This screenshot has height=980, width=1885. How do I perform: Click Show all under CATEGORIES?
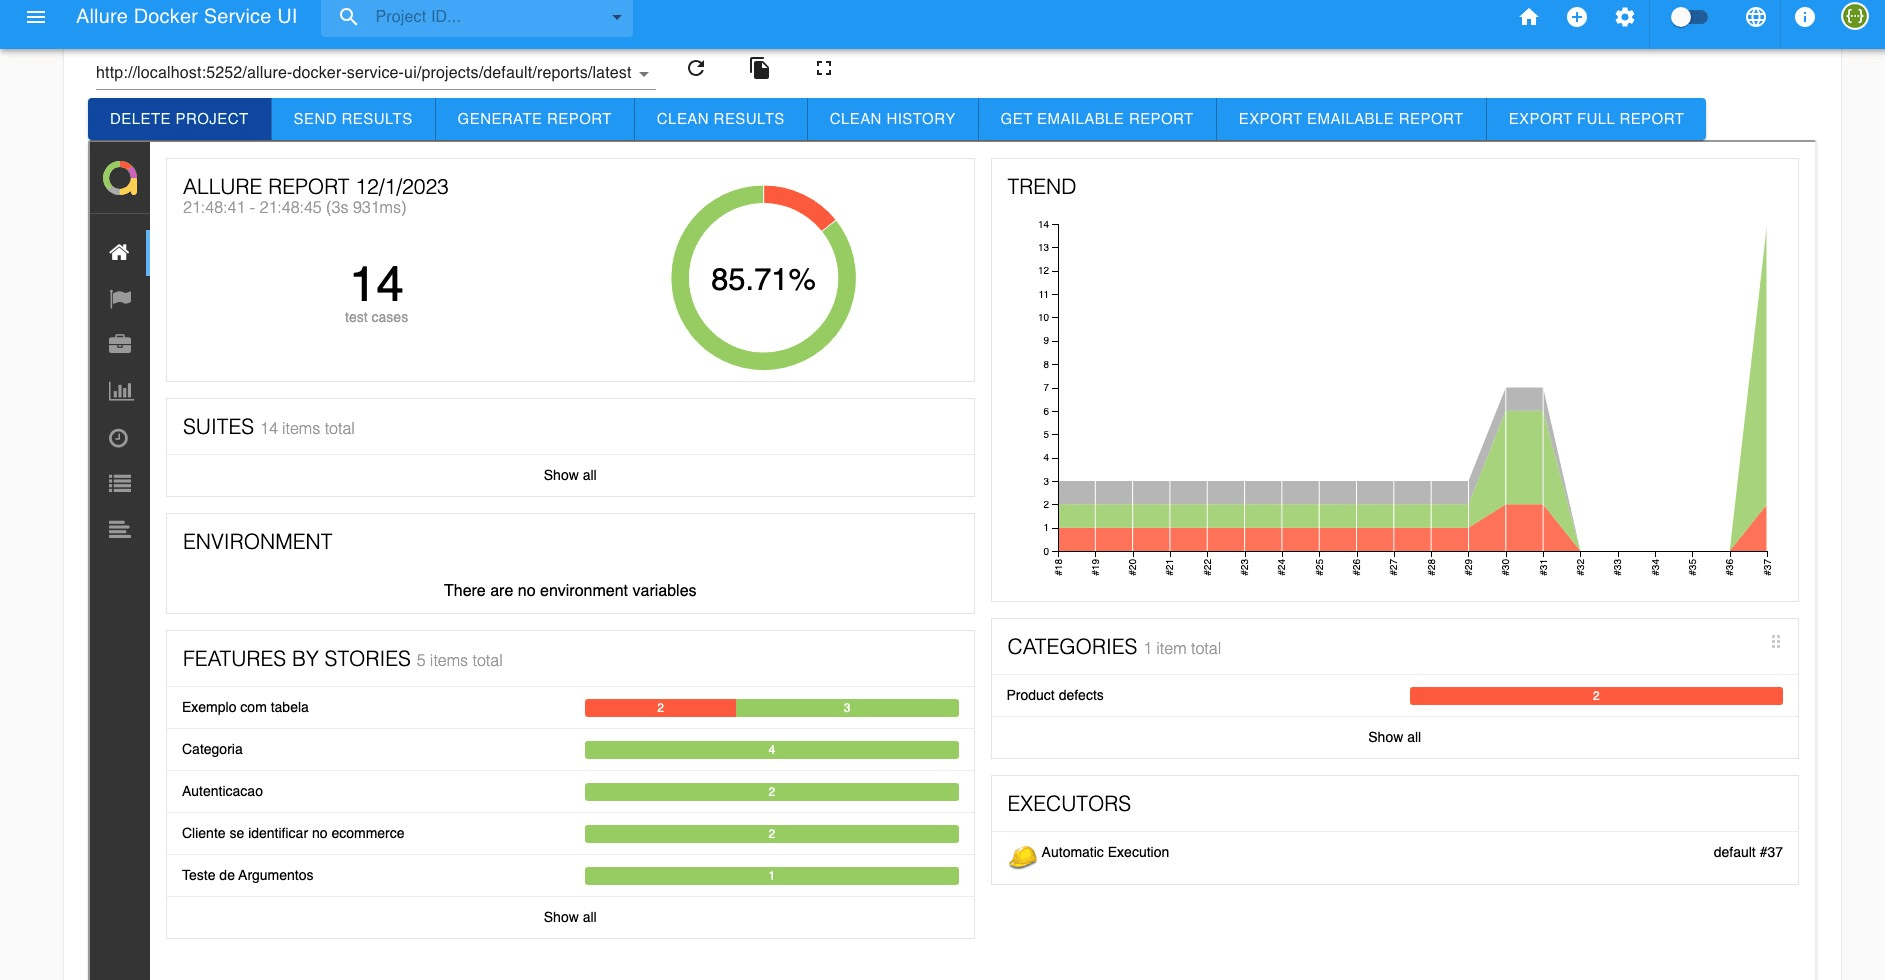[x=1394, y=737]
